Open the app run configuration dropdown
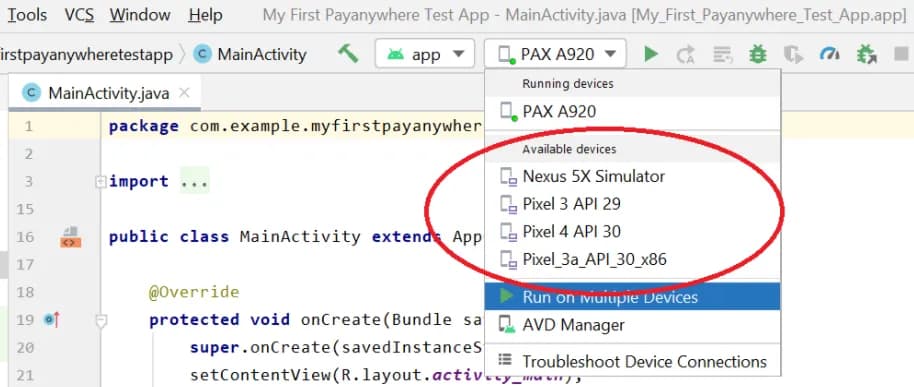914x387 pixels. [426, 54]
